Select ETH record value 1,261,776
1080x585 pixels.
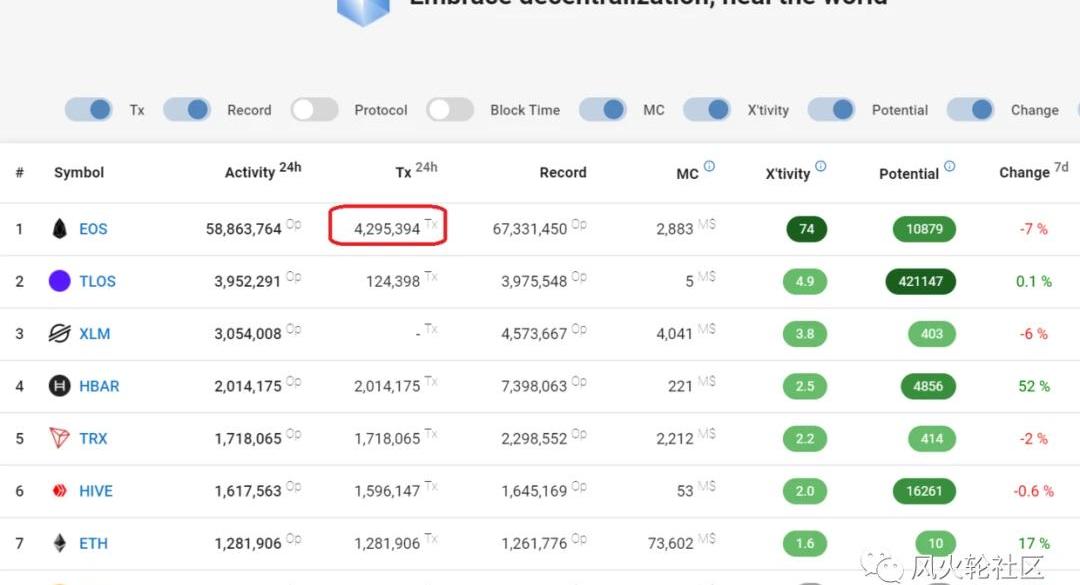pyautogui.click(x=534, y=543)
